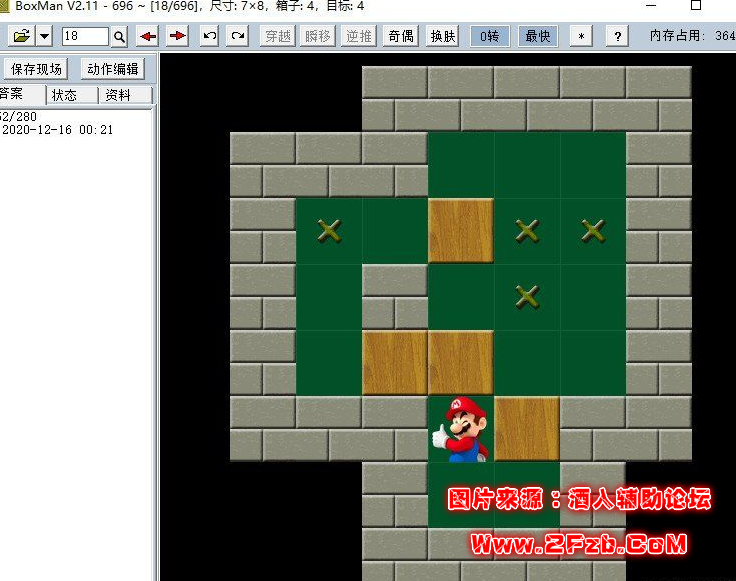Screen dimensions: 736x581
Task: Toggle the 0转 rotation button
Action: [x=490, y=37]
